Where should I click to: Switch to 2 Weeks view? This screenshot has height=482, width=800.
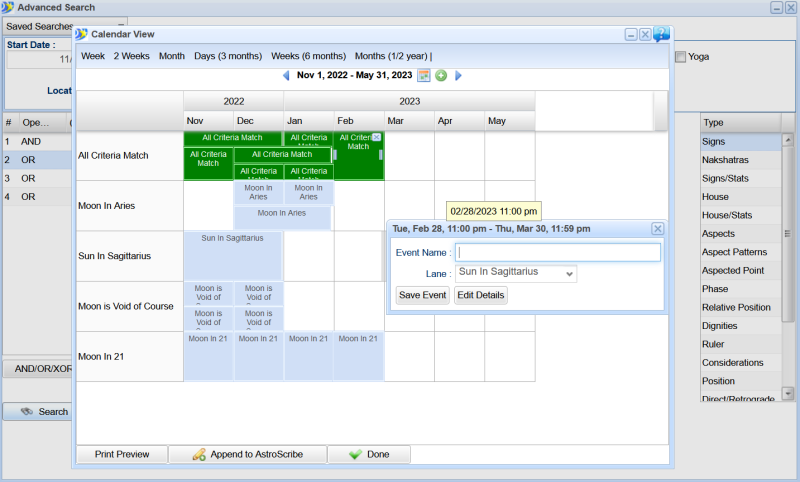(131, 56)
